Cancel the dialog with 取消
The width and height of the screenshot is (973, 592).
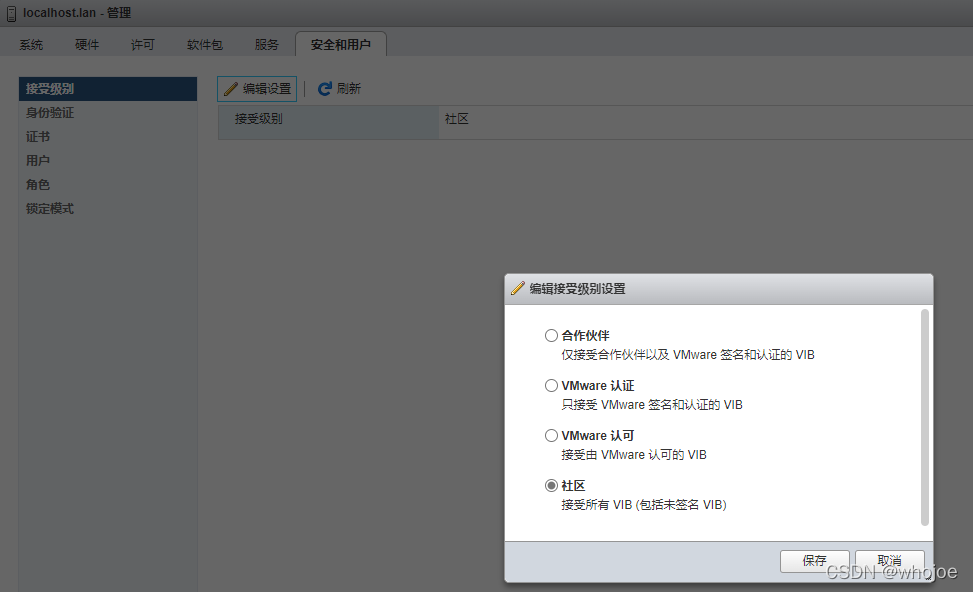click(889, 561)
